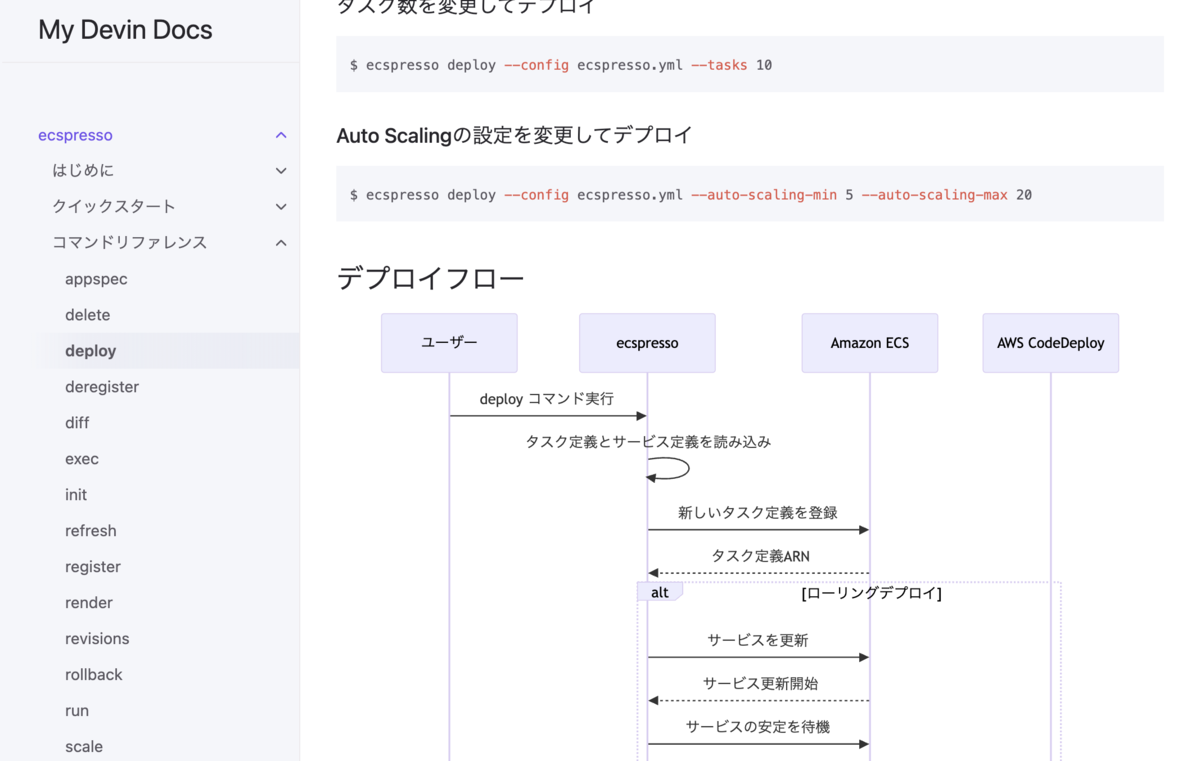The height and width of the screenshot is (761, 1200).
Task: Open the init command page
Action: [76, 495]
